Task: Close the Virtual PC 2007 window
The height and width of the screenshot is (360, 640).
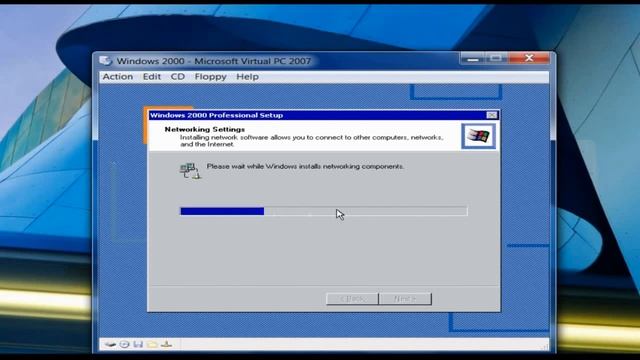Action: pos(529,58)
